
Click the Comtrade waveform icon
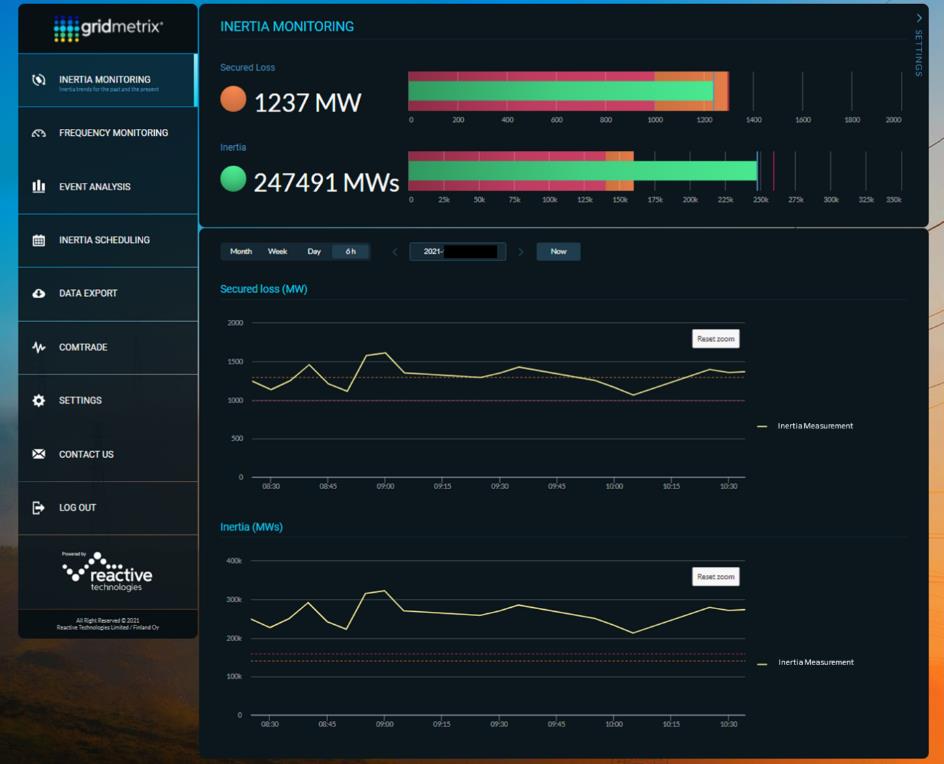point(39,348)
